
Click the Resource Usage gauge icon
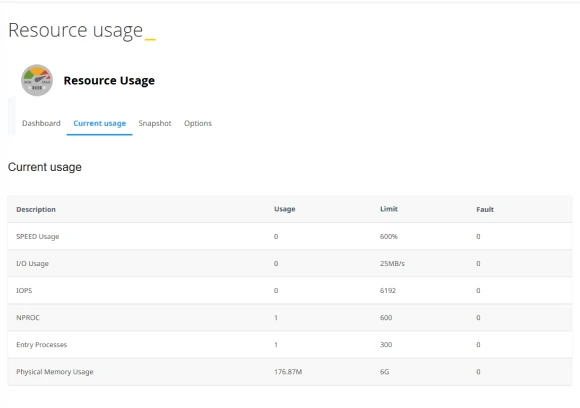(x=37, y=80)
